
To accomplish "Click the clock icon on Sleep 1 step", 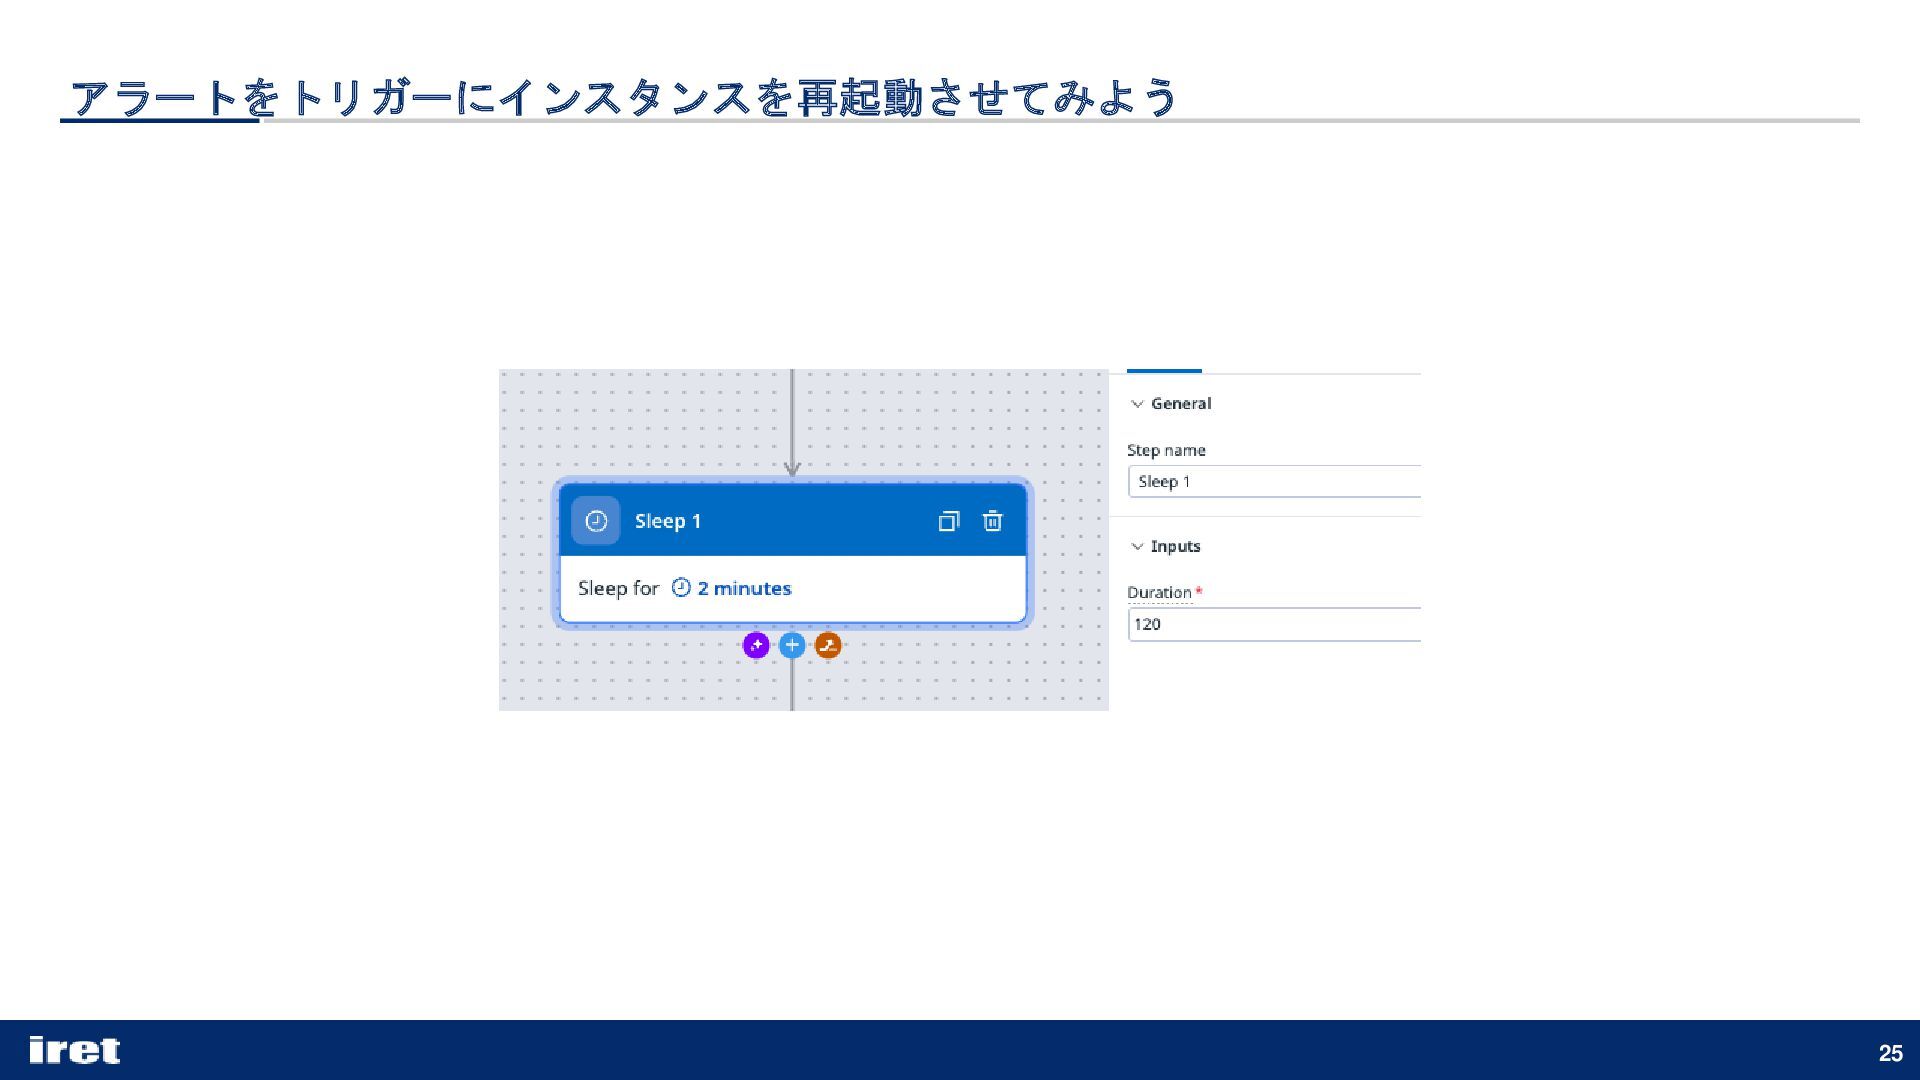I will tap(596, 521).
